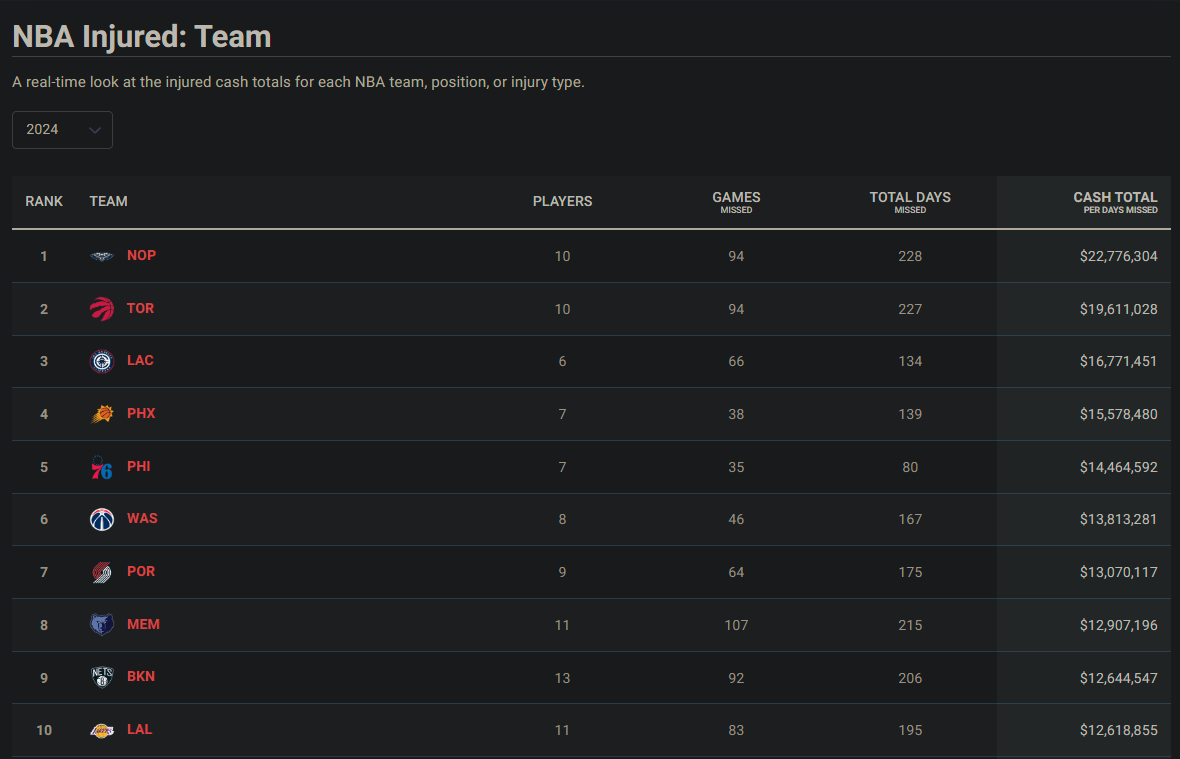Screen dimensions: 1180x759
Task: Follow the BKN team link
Action: pos(141,676)
